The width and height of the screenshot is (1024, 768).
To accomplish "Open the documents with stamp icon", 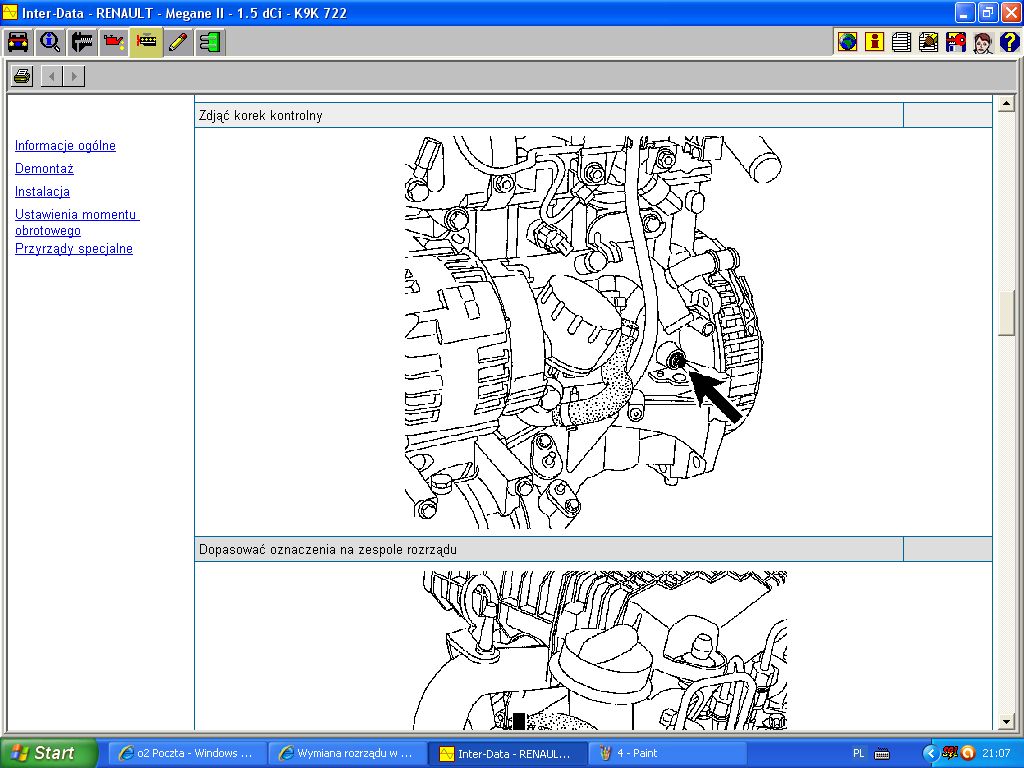I will [929, 42].
